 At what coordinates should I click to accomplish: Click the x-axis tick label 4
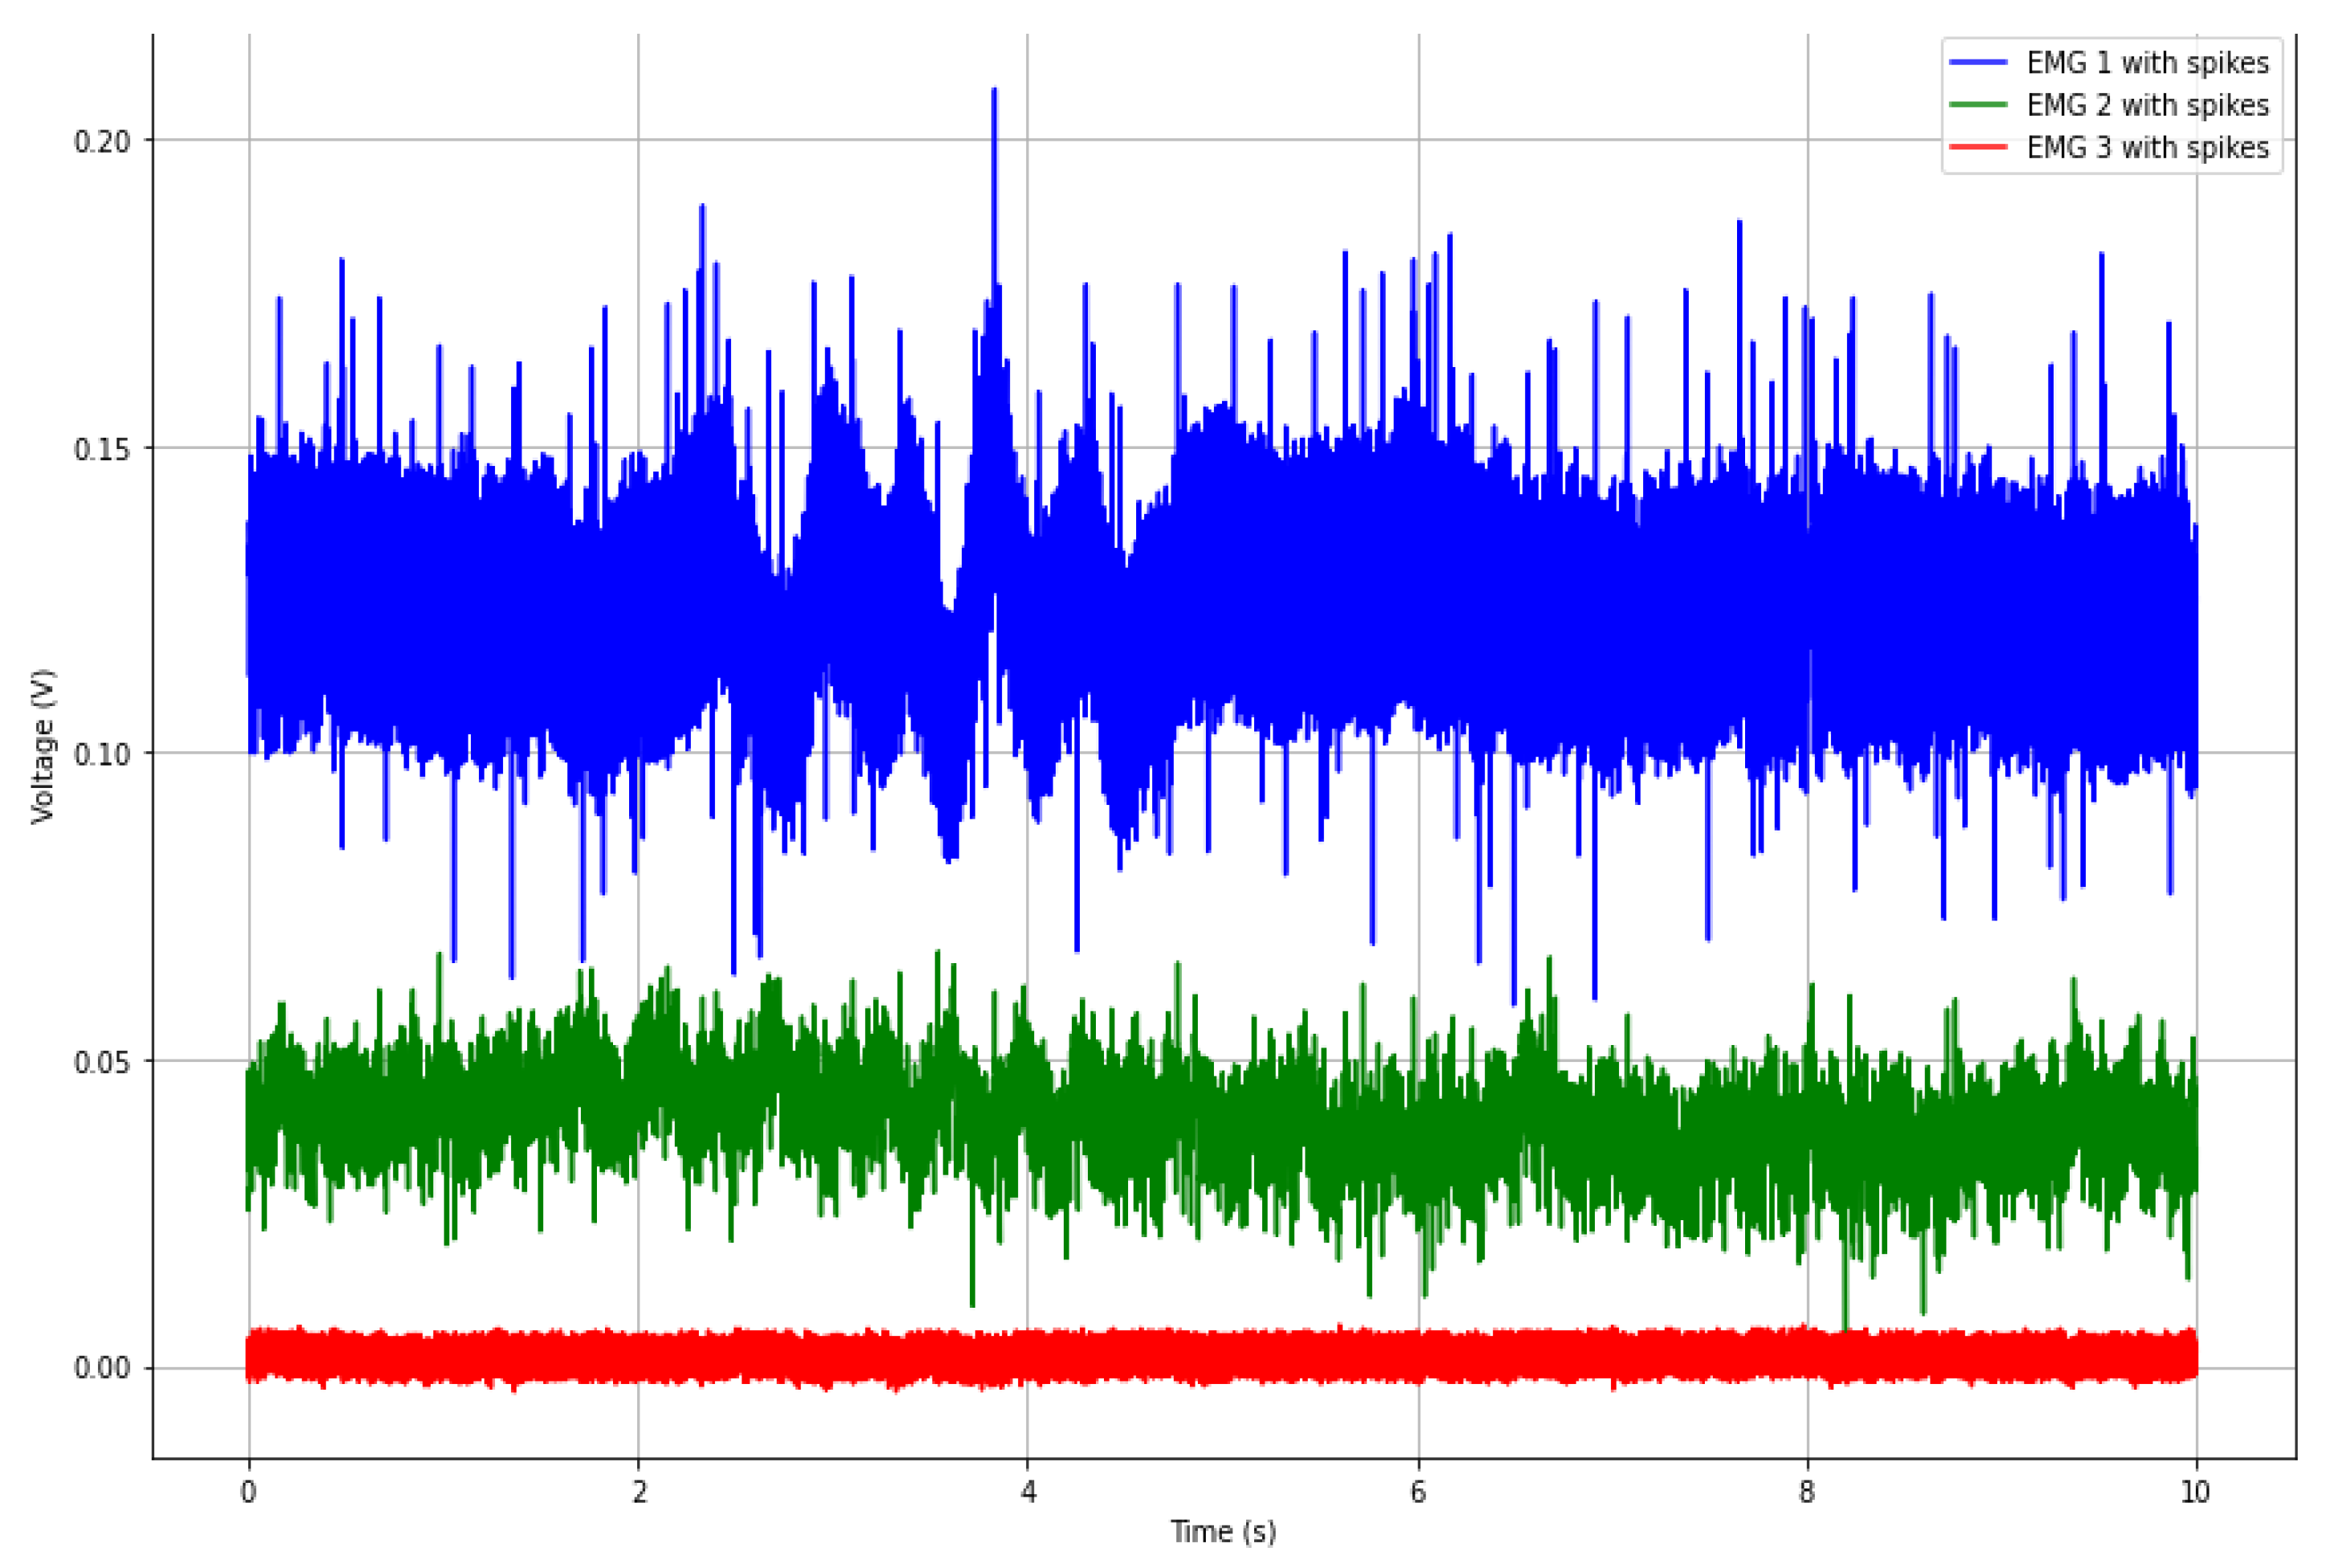point(1028,1492)
